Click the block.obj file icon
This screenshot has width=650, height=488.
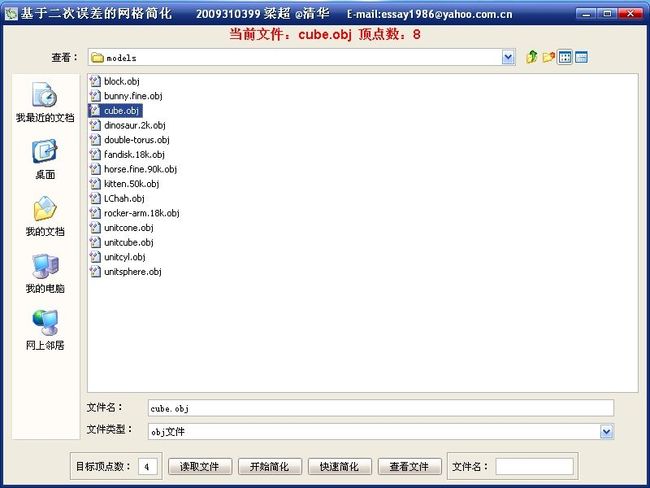(95, 81)
